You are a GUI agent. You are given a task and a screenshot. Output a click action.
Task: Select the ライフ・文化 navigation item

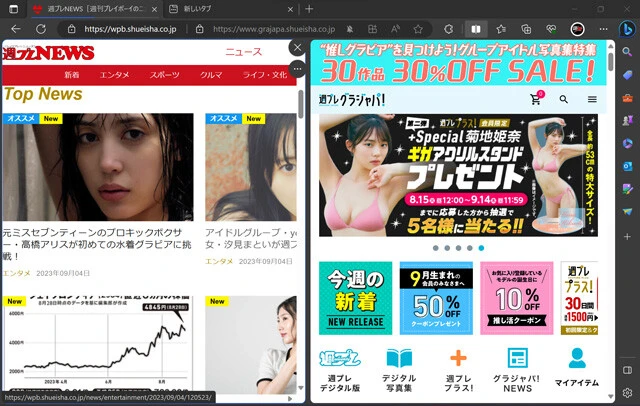264,75
